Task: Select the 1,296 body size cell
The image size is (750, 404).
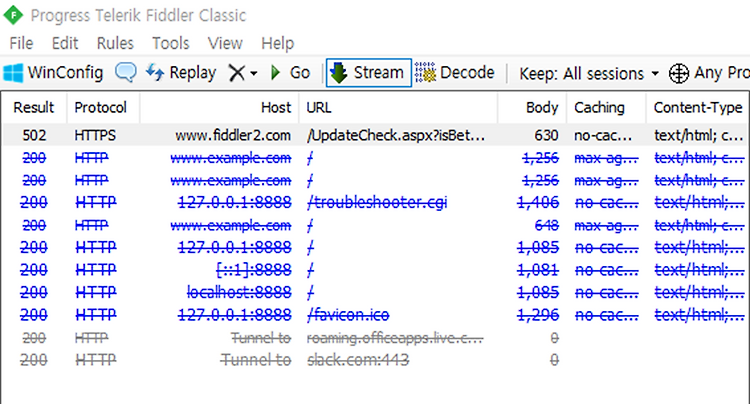Action: tap(538, 315)
